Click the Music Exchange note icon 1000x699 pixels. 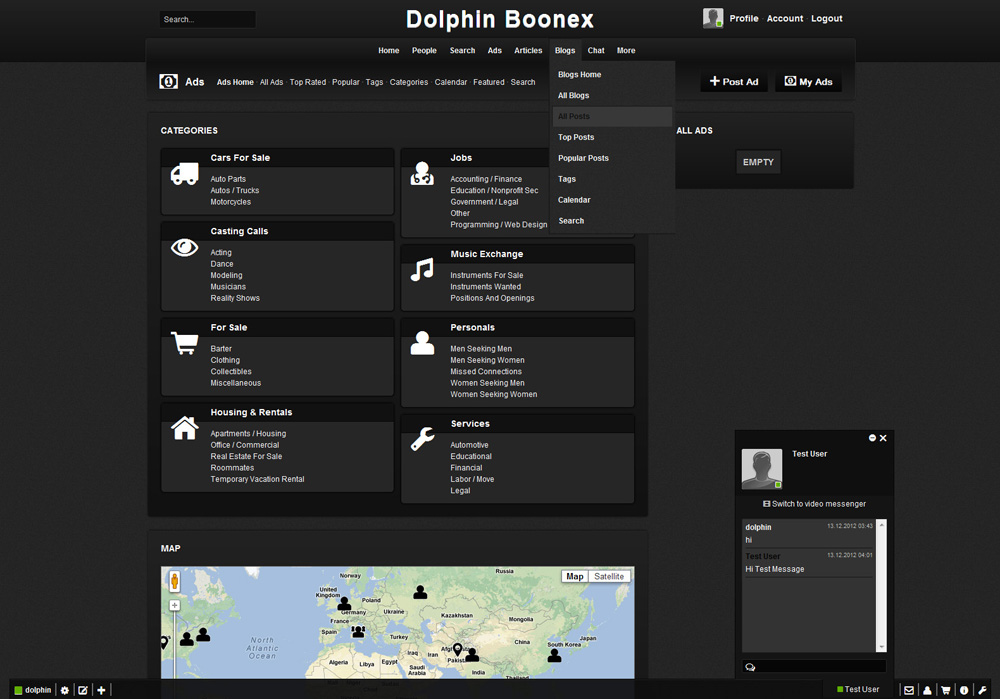click(422, 270)
